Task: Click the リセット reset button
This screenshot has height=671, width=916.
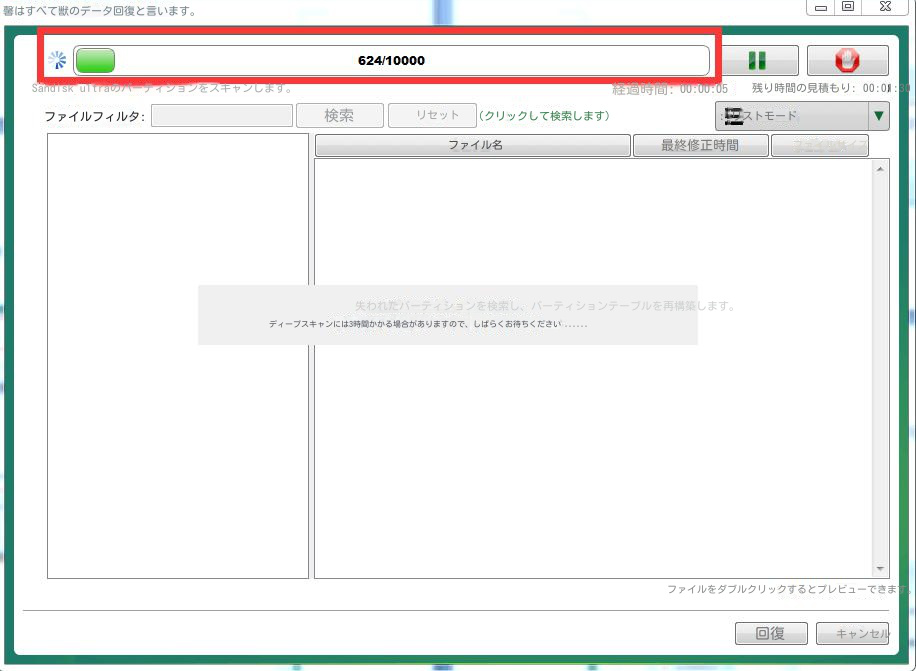Action: pos(432,116)
